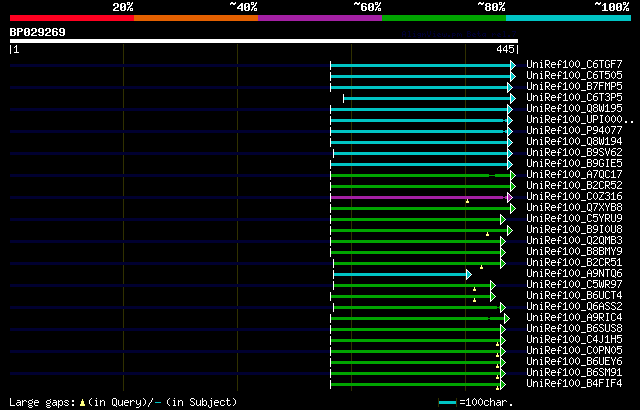This screenshot has height=410, width=640.
Task: Click the white BP029269 query sequence bar
Action: click(264, 41)
